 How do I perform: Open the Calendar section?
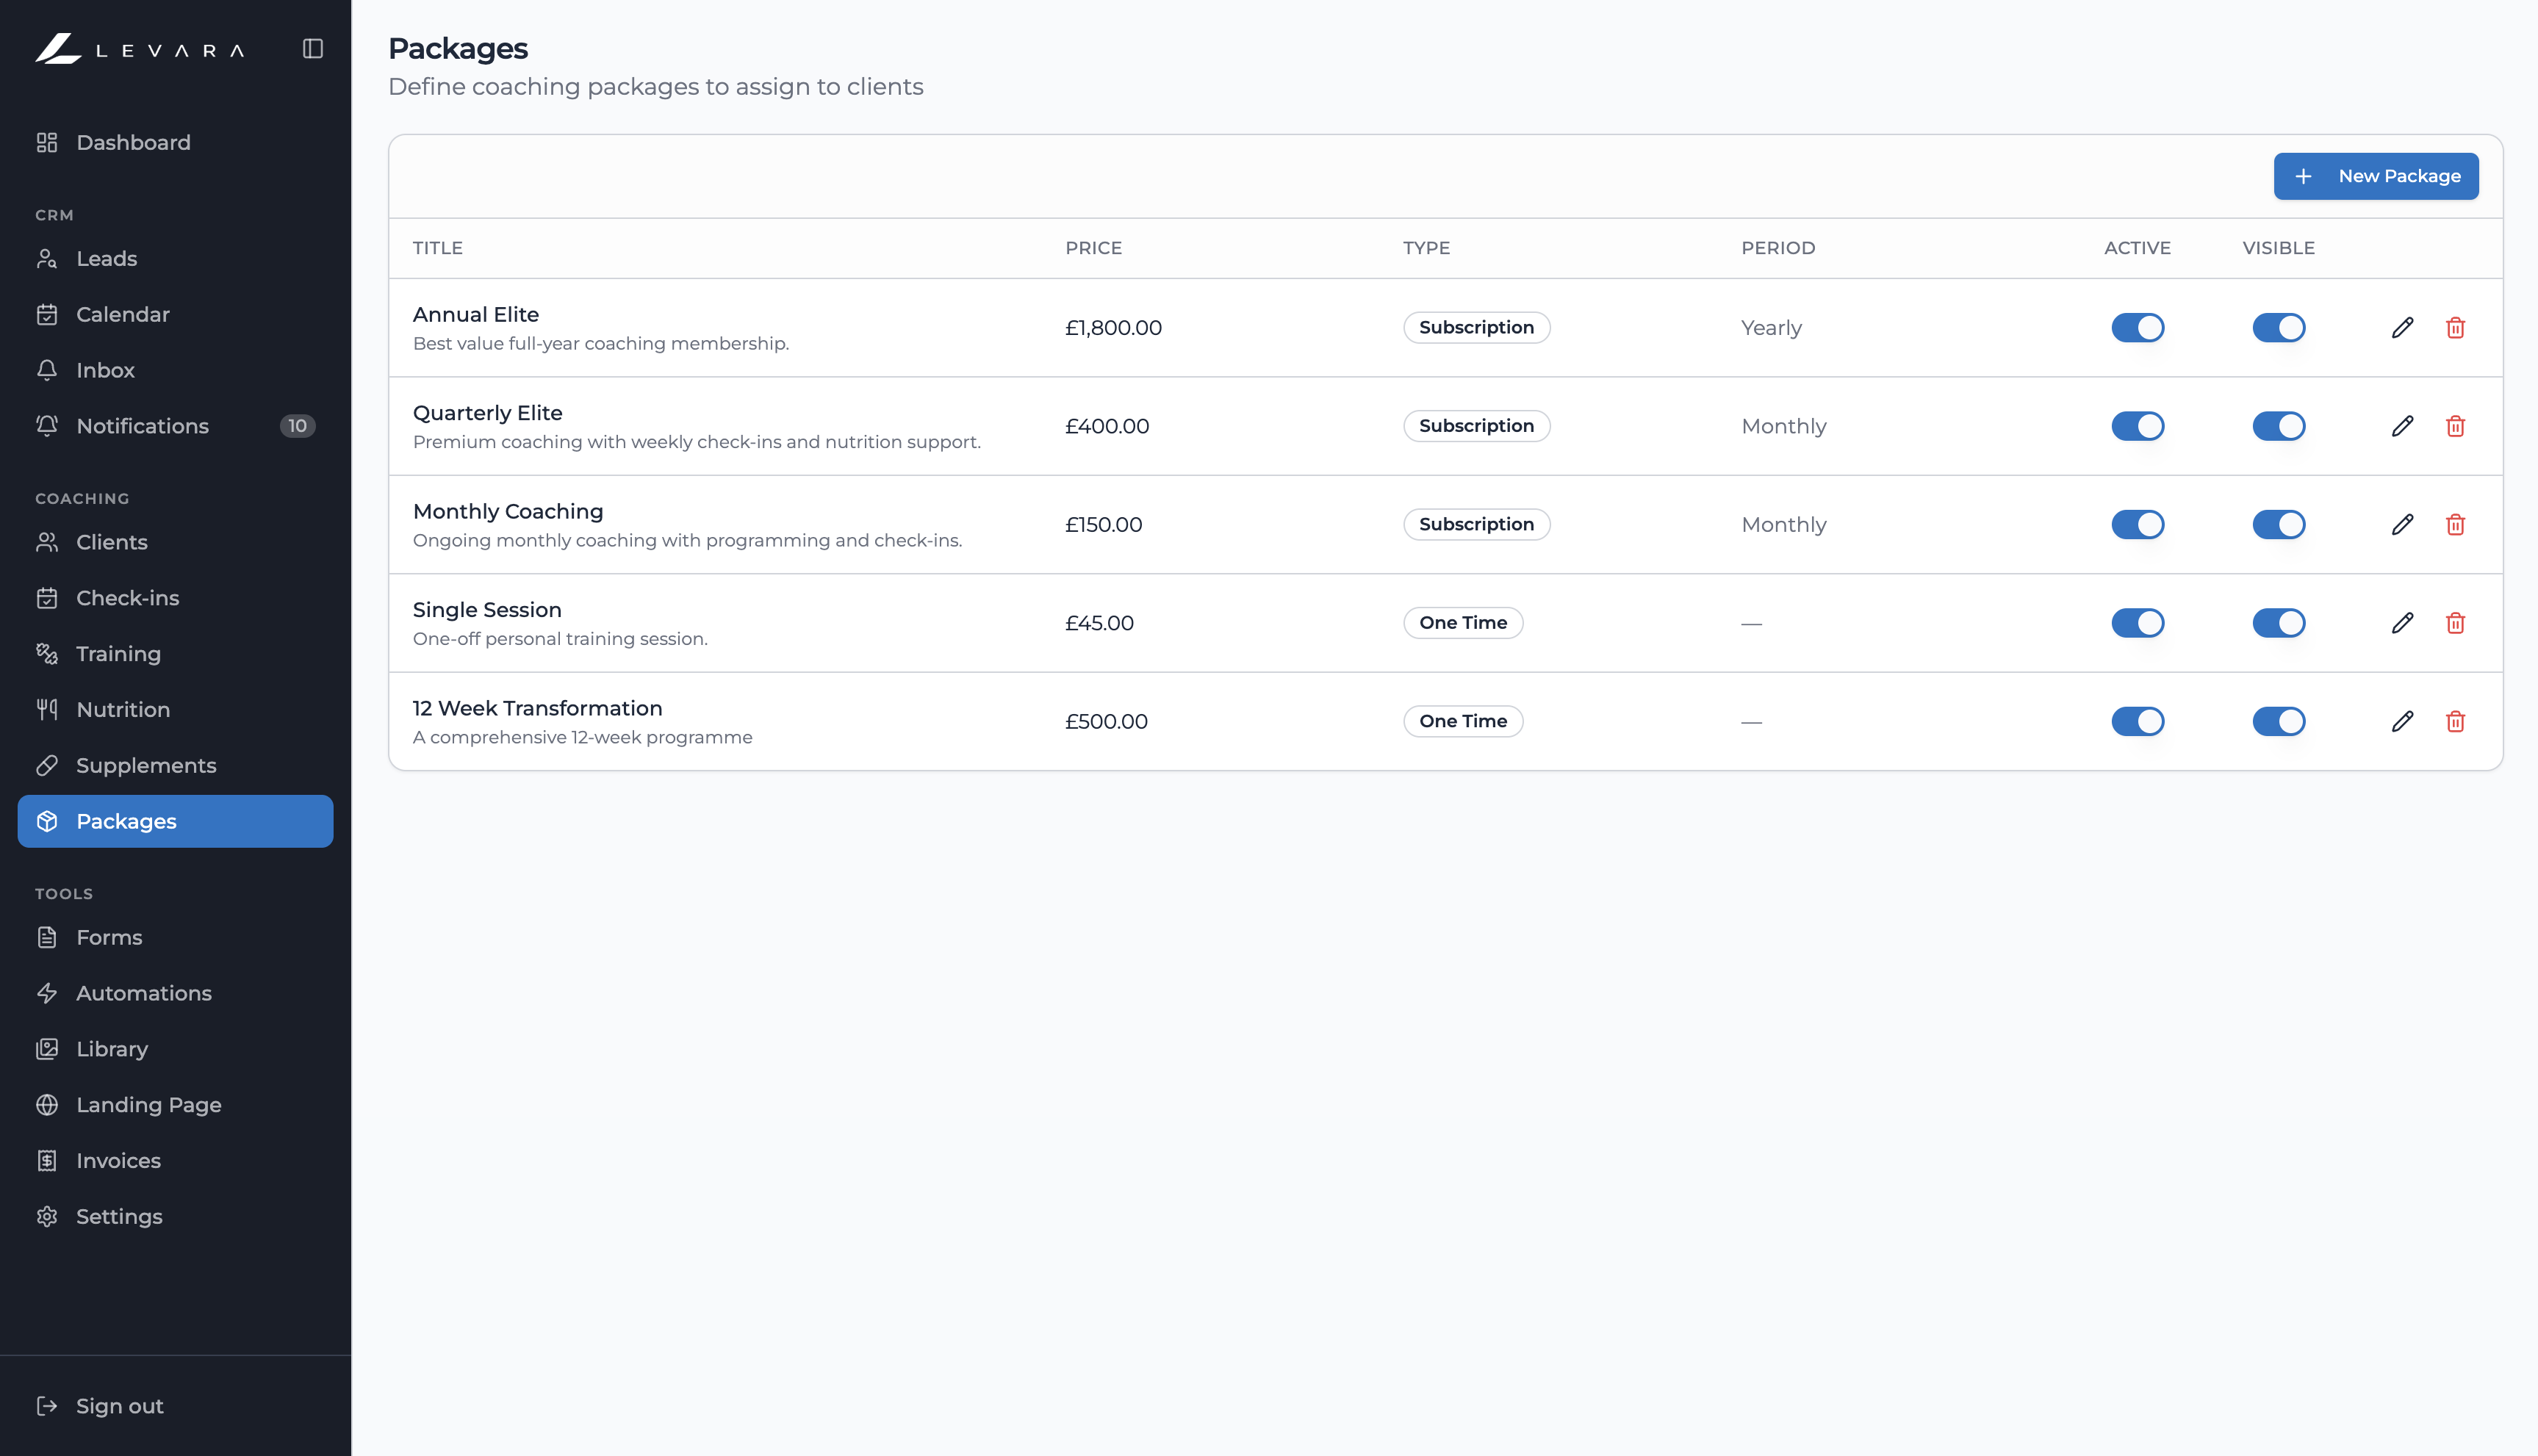pyautogui.click(x=175, y=314)
